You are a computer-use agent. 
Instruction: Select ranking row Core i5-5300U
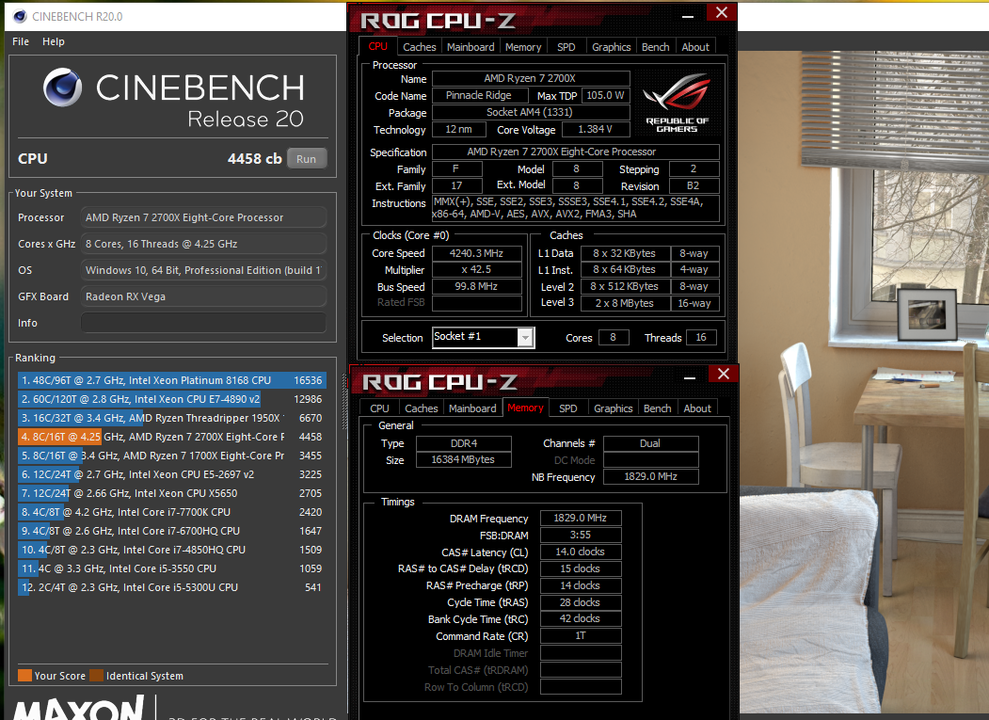pyautogui.click(x=172, y=588)
